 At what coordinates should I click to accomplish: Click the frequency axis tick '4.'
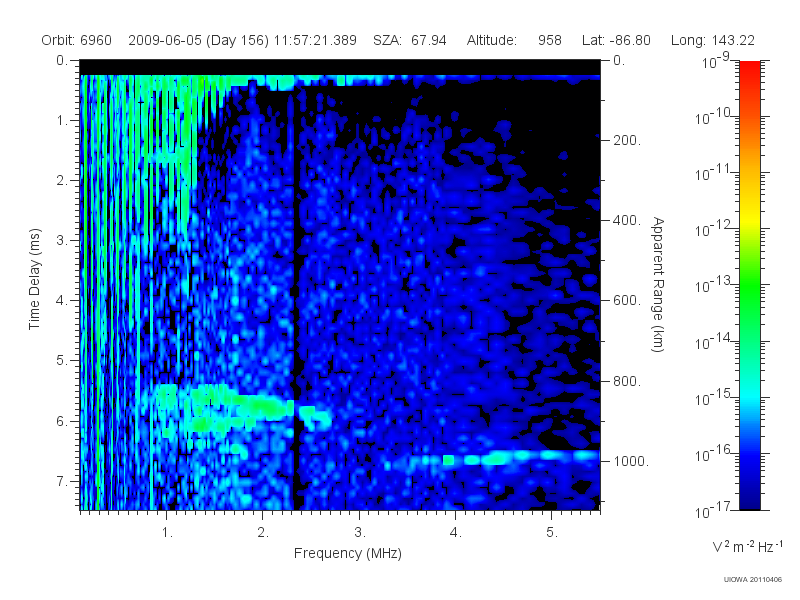pyautogui.click(x=456, y=533)
